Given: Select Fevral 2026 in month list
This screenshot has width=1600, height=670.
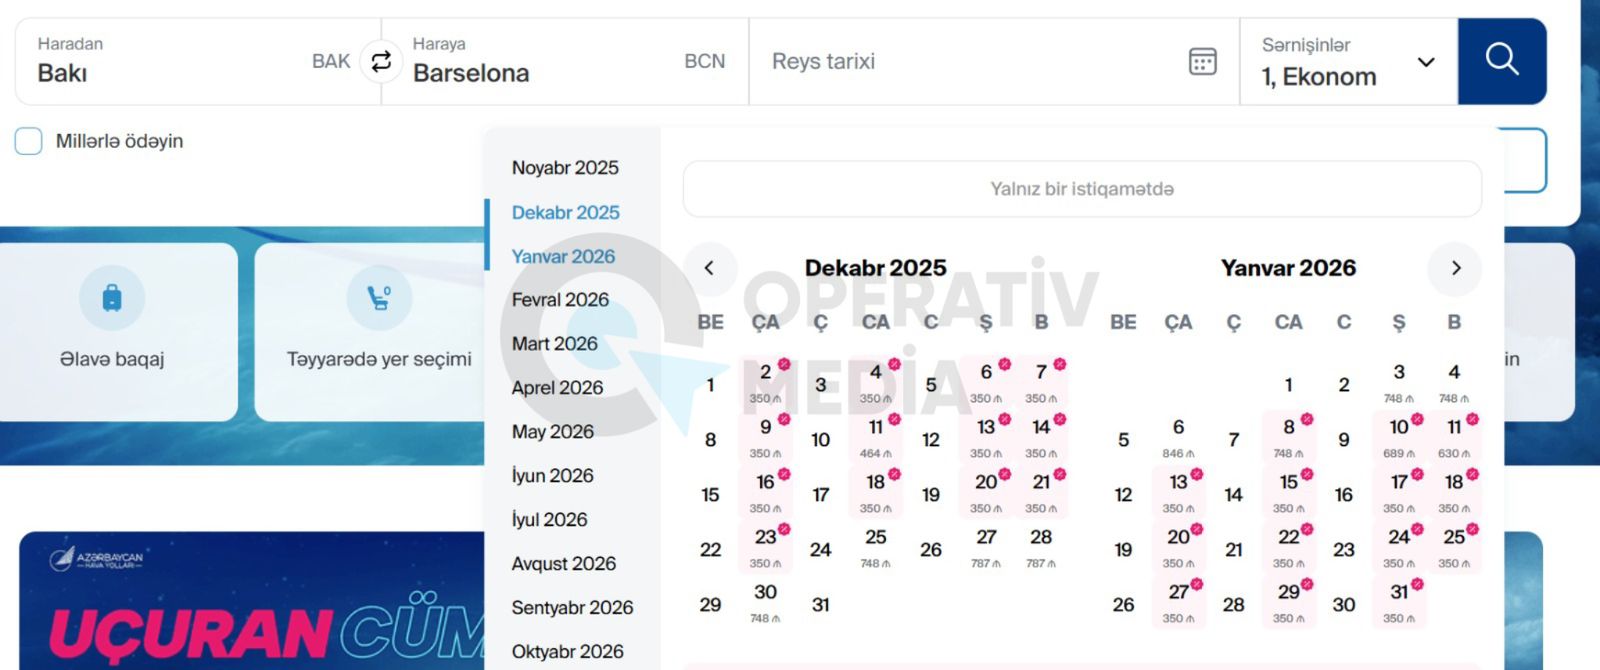Looking at the screenshot, I should tap(560, 300).
